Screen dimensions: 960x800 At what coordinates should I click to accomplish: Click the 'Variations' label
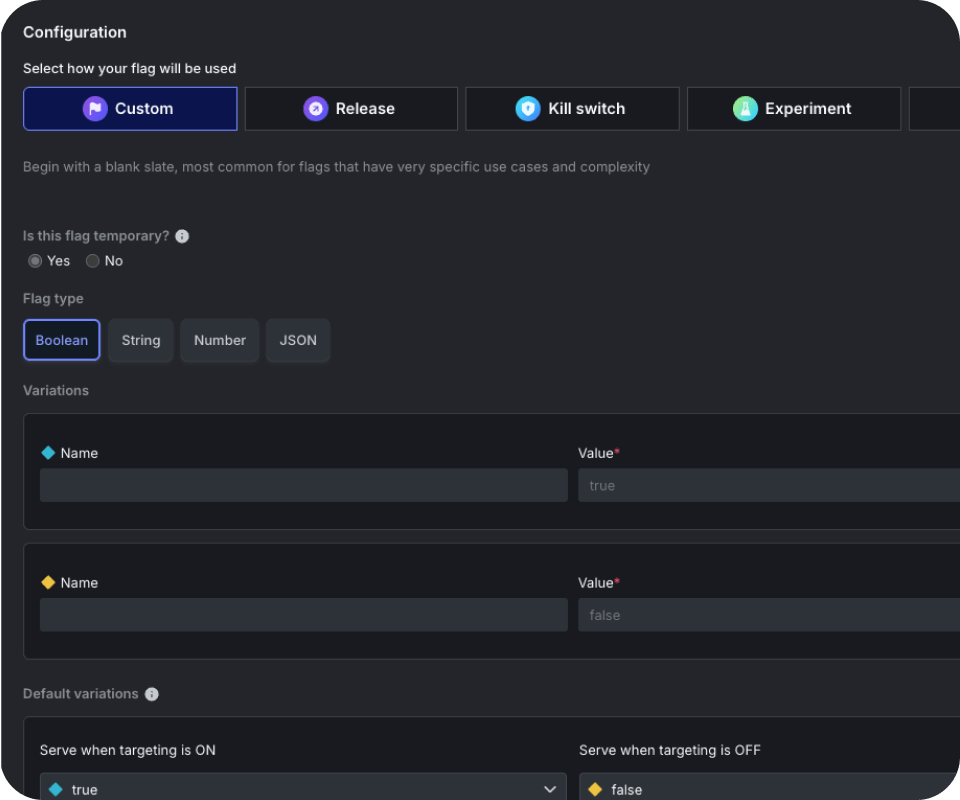coord(56,391)
